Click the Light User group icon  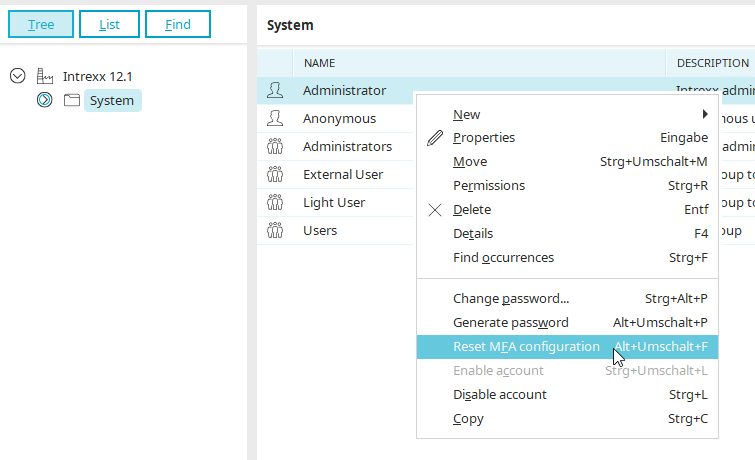[276, 203]
